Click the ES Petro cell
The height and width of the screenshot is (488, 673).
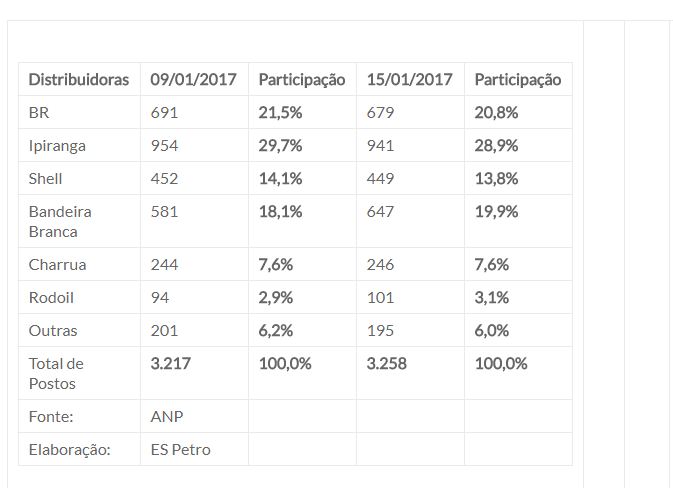(194, 449)
